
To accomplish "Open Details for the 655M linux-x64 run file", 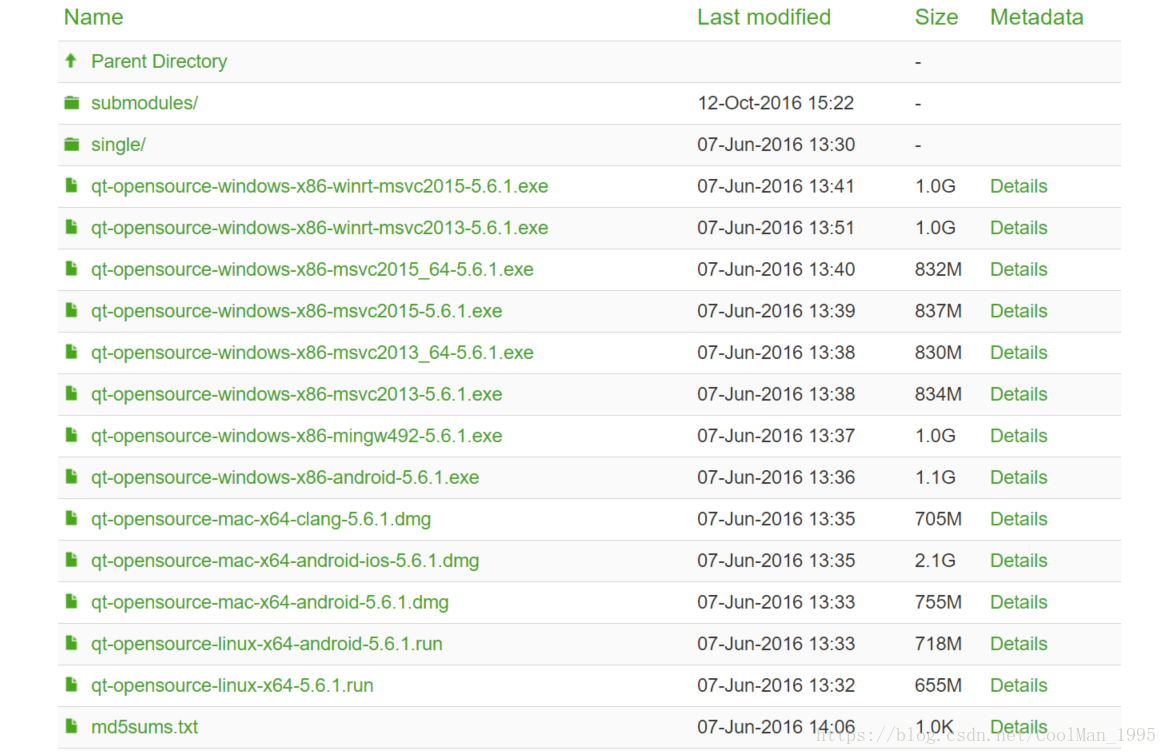I will click(x=1018, y=686).
